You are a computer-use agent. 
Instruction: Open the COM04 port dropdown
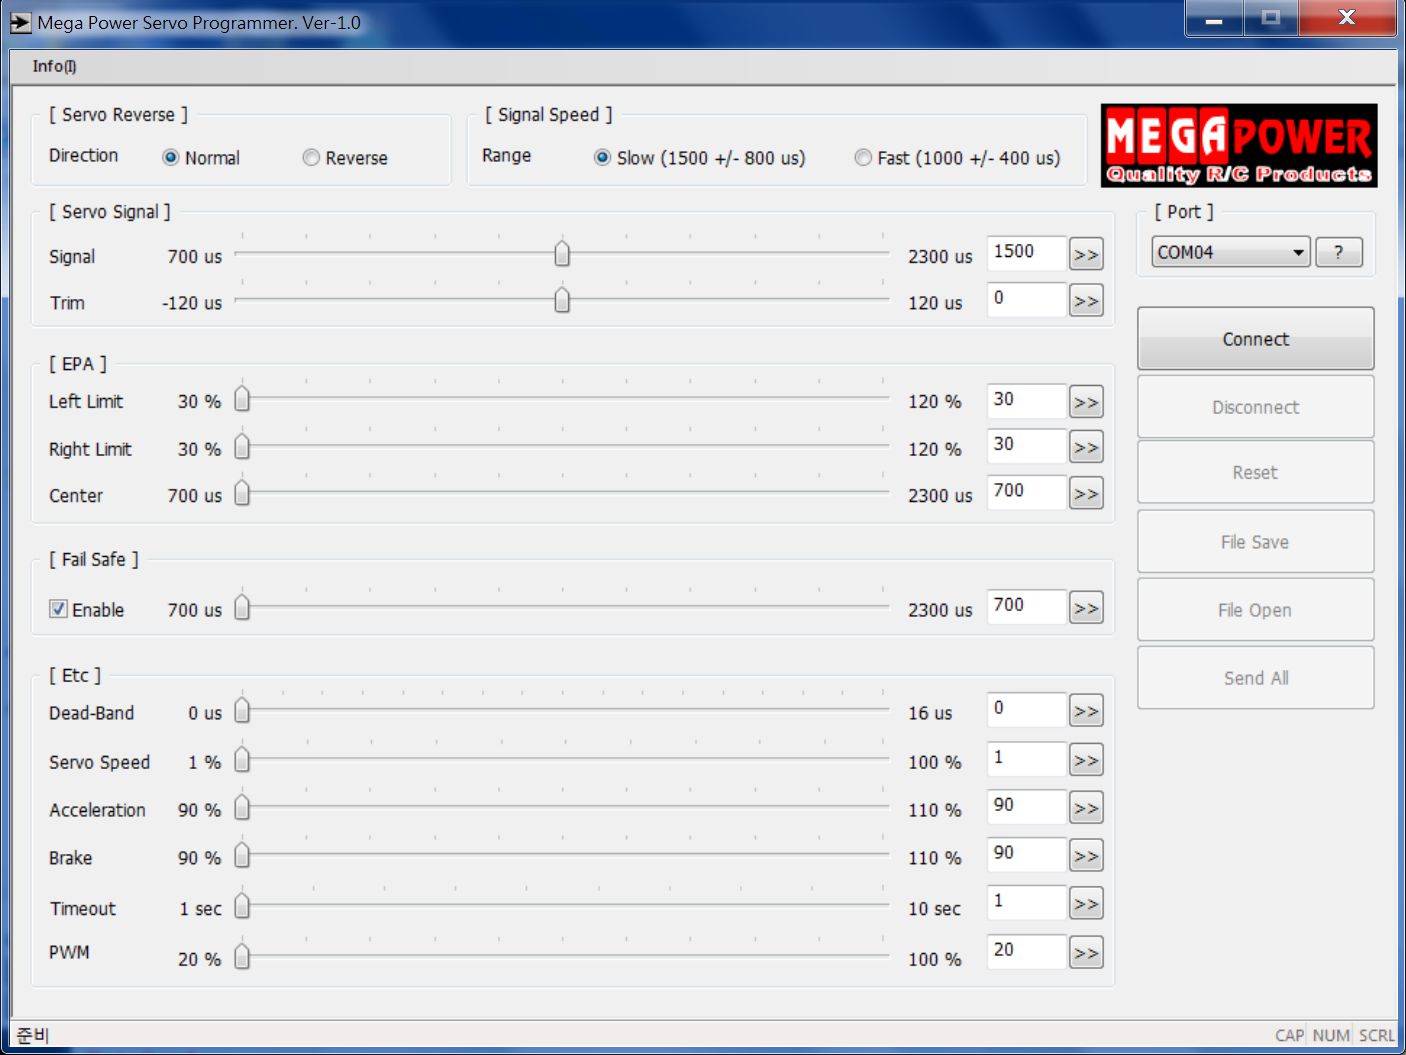pyautogui.click(x=1230, y=252)
